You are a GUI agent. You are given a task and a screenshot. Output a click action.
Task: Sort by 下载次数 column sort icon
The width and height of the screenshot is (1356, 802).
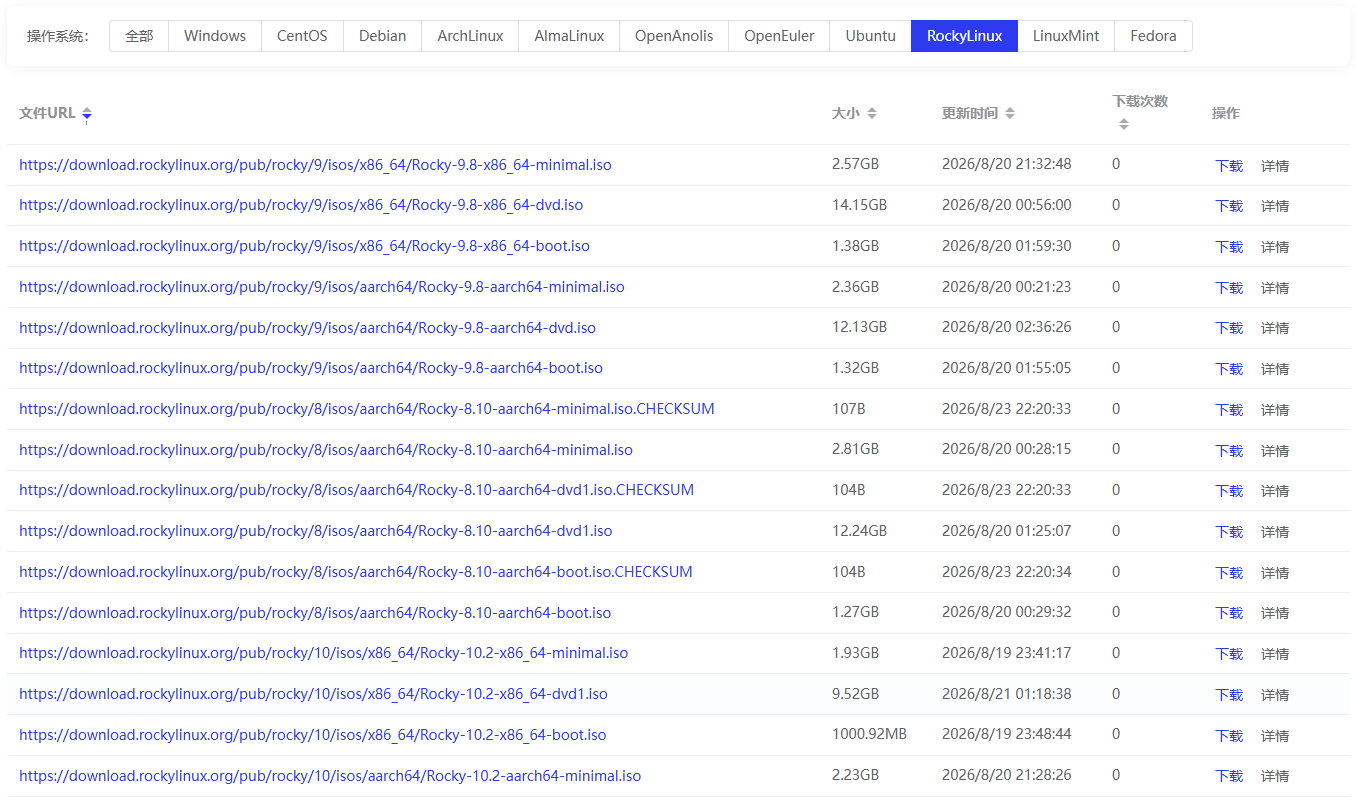click(1124, 124)
